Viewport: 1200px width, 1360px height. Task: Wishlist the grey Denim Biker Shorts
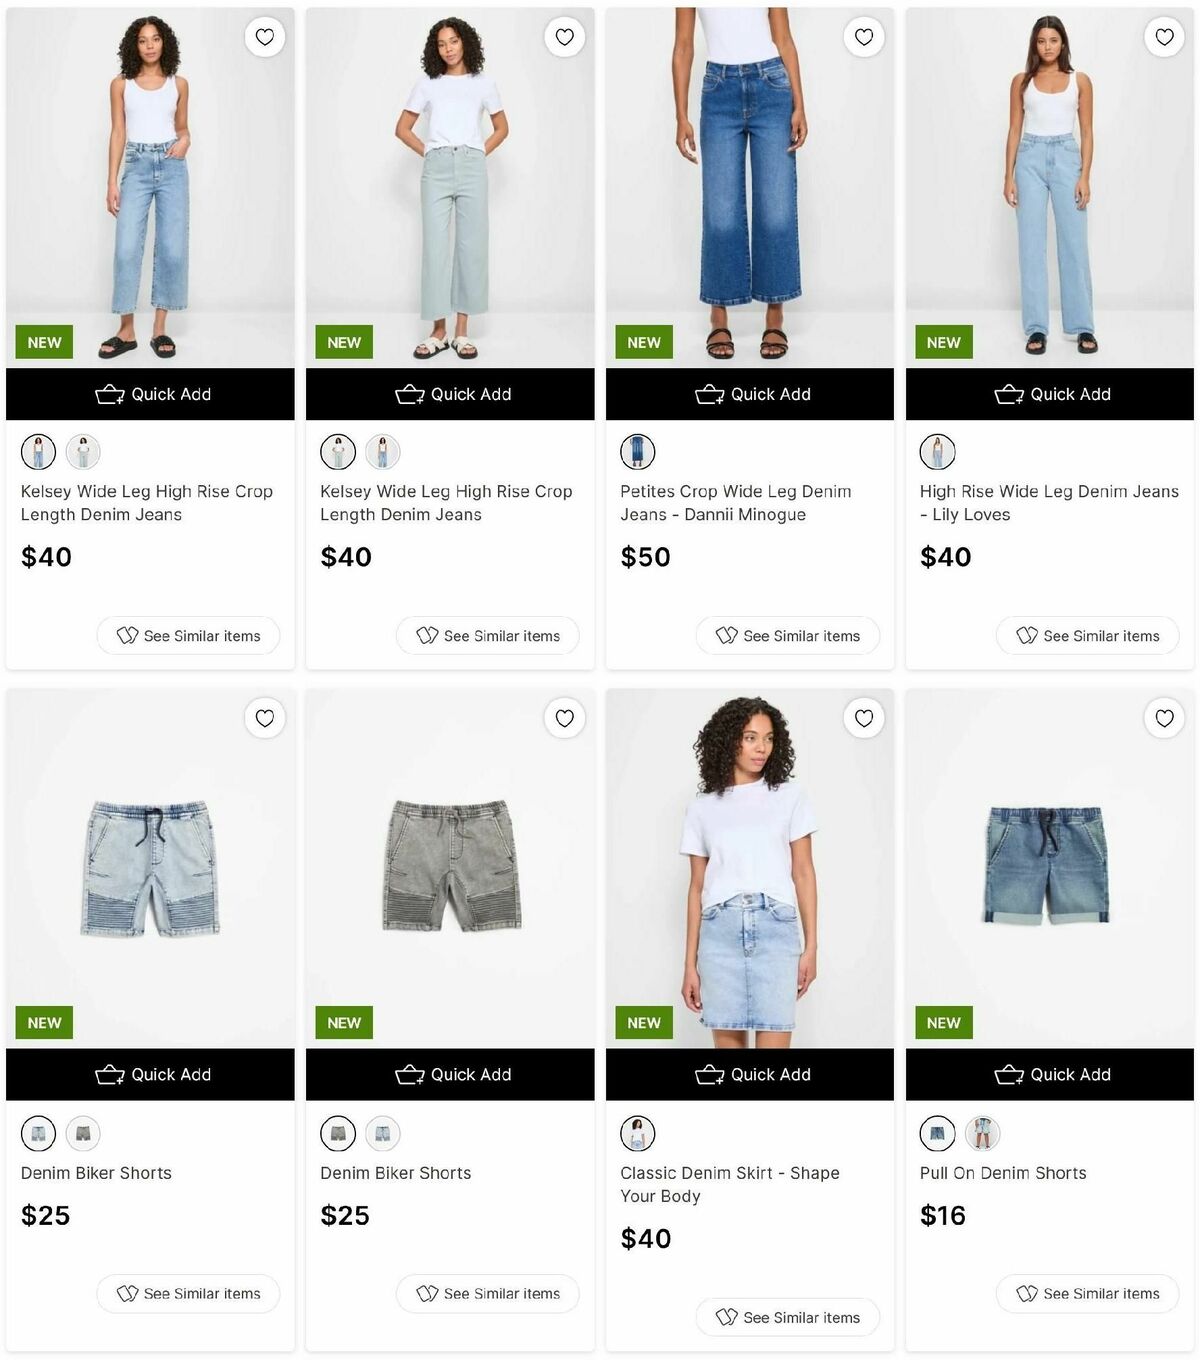[564, 718]
